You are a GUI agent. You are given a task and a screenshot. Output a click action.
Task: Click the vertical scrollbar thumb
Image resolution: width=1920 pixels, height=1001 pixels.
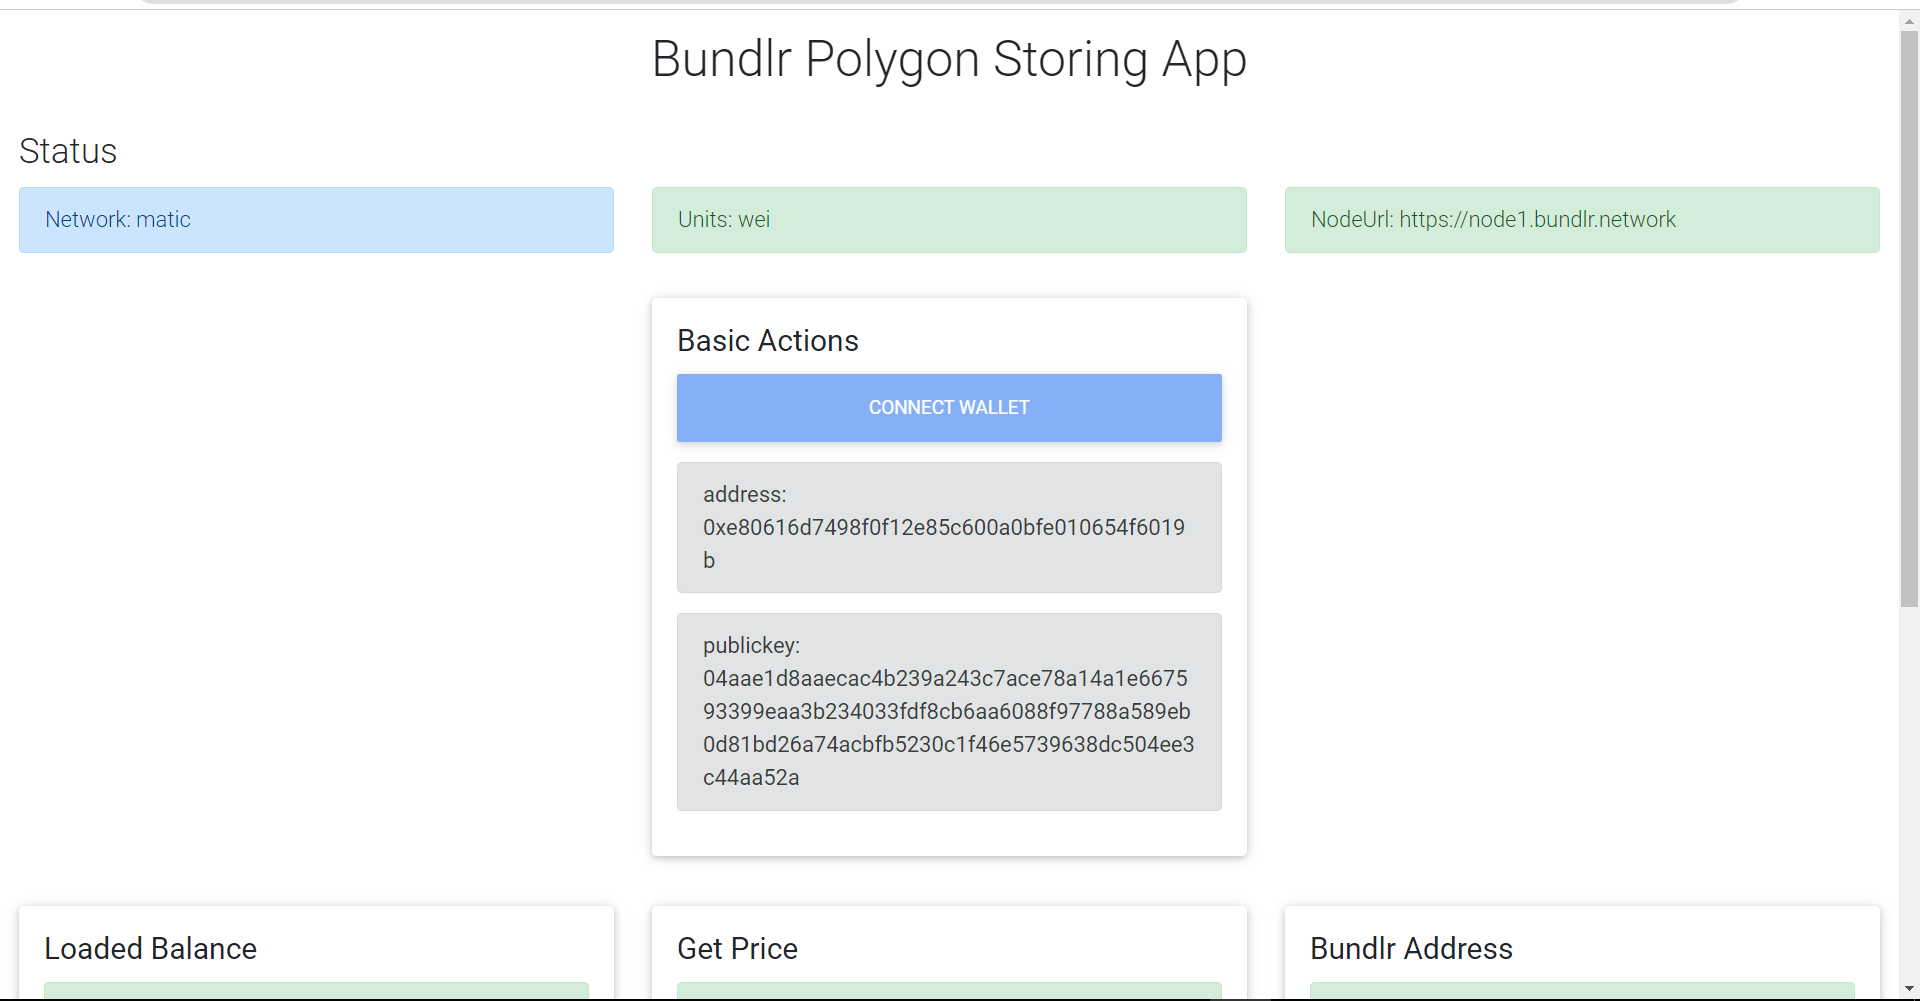coord(1909,319)
